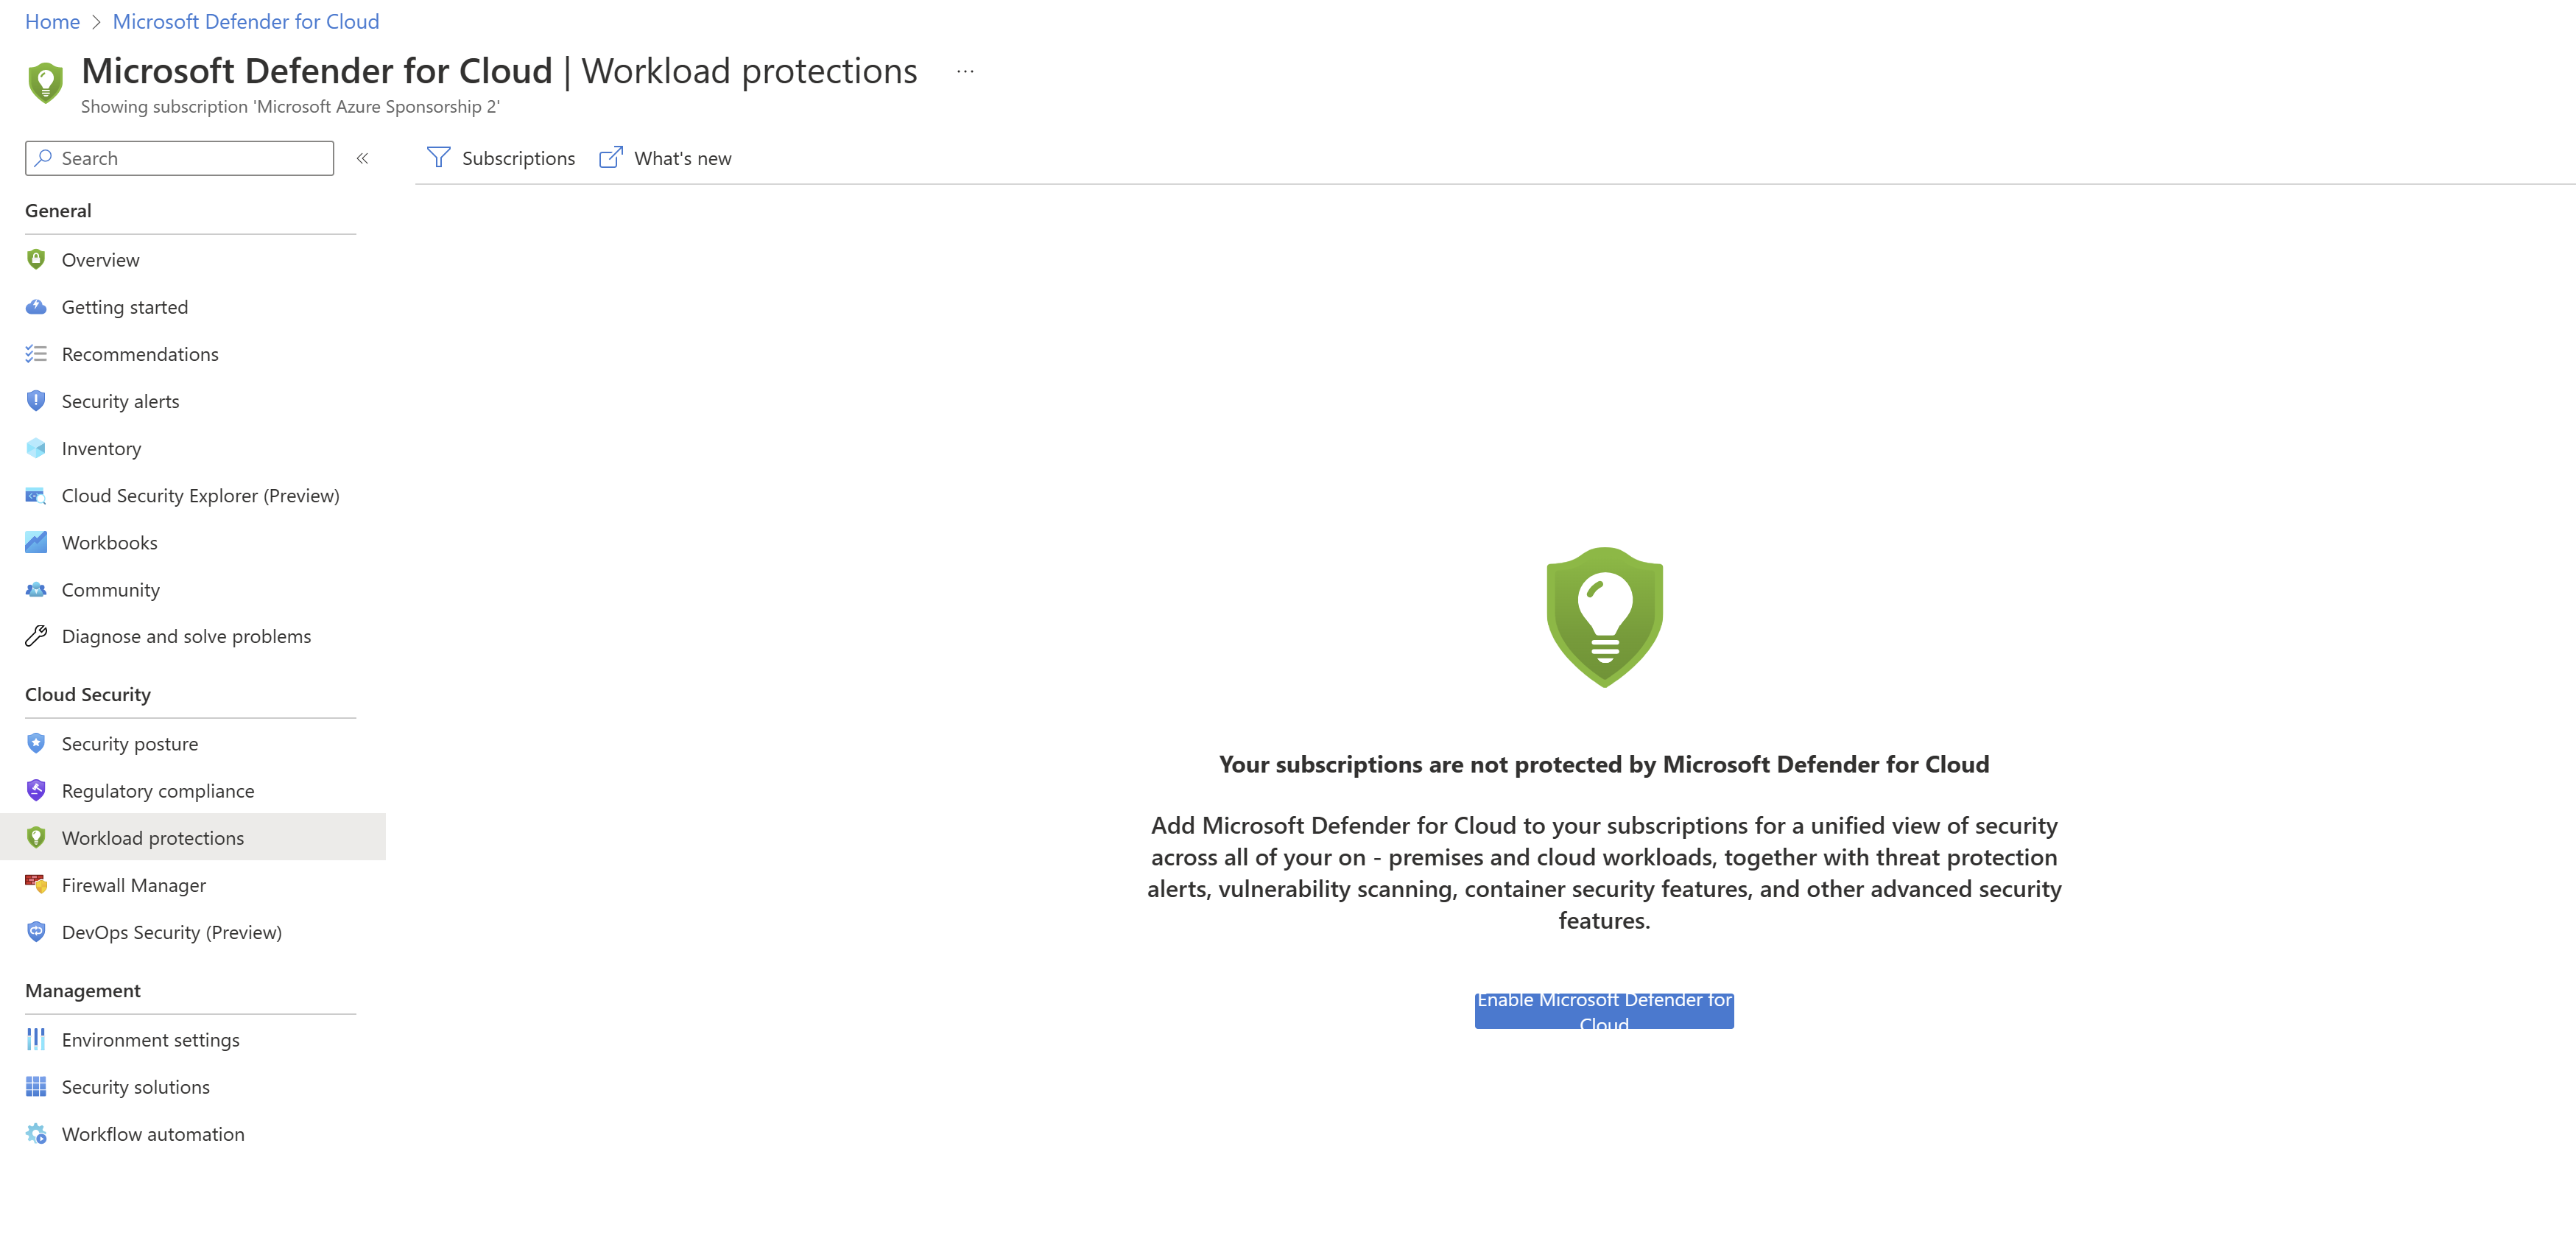
Task: Click inside the sidebar Search box
Action: (x=180, y=158)
